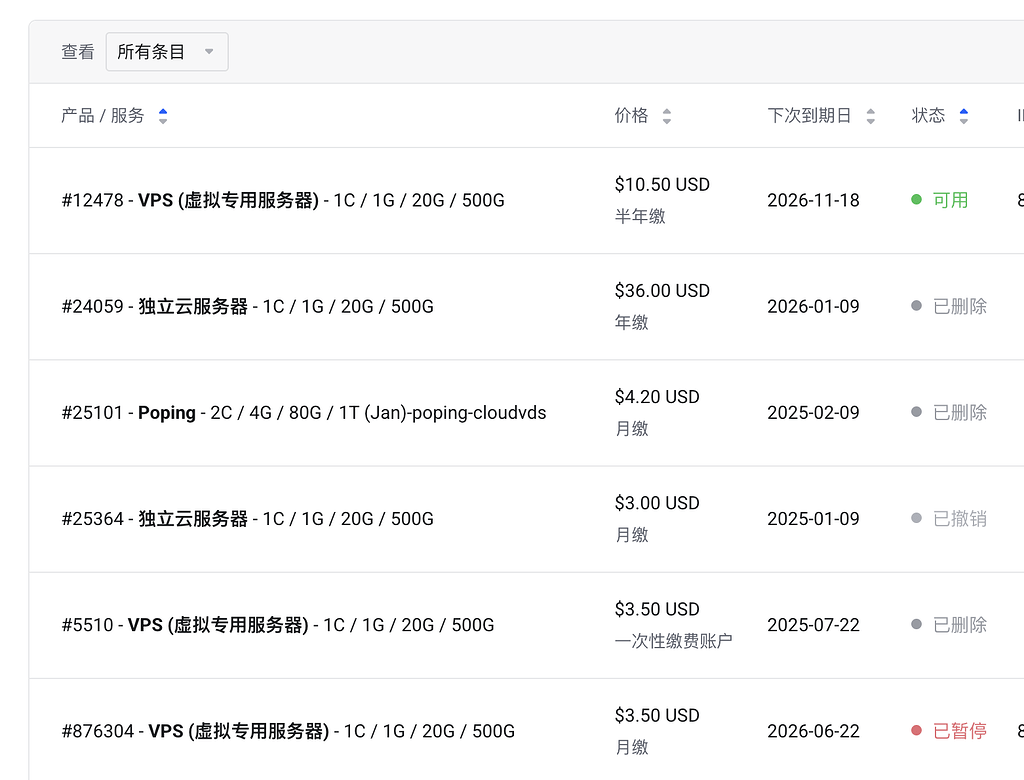Sort by 价格 column arrows
The width and height of the screenshot is (1024, 780).
[x=667, y=116]
